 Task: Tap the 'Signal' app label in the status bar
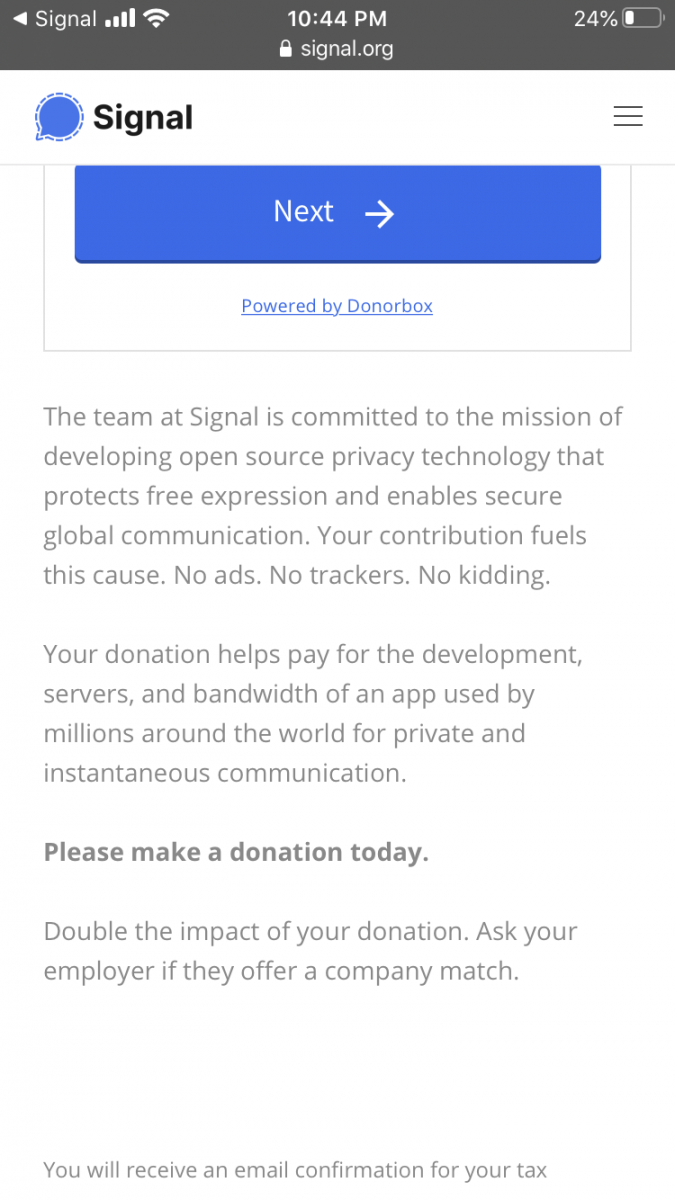click(x=65, y=19)
